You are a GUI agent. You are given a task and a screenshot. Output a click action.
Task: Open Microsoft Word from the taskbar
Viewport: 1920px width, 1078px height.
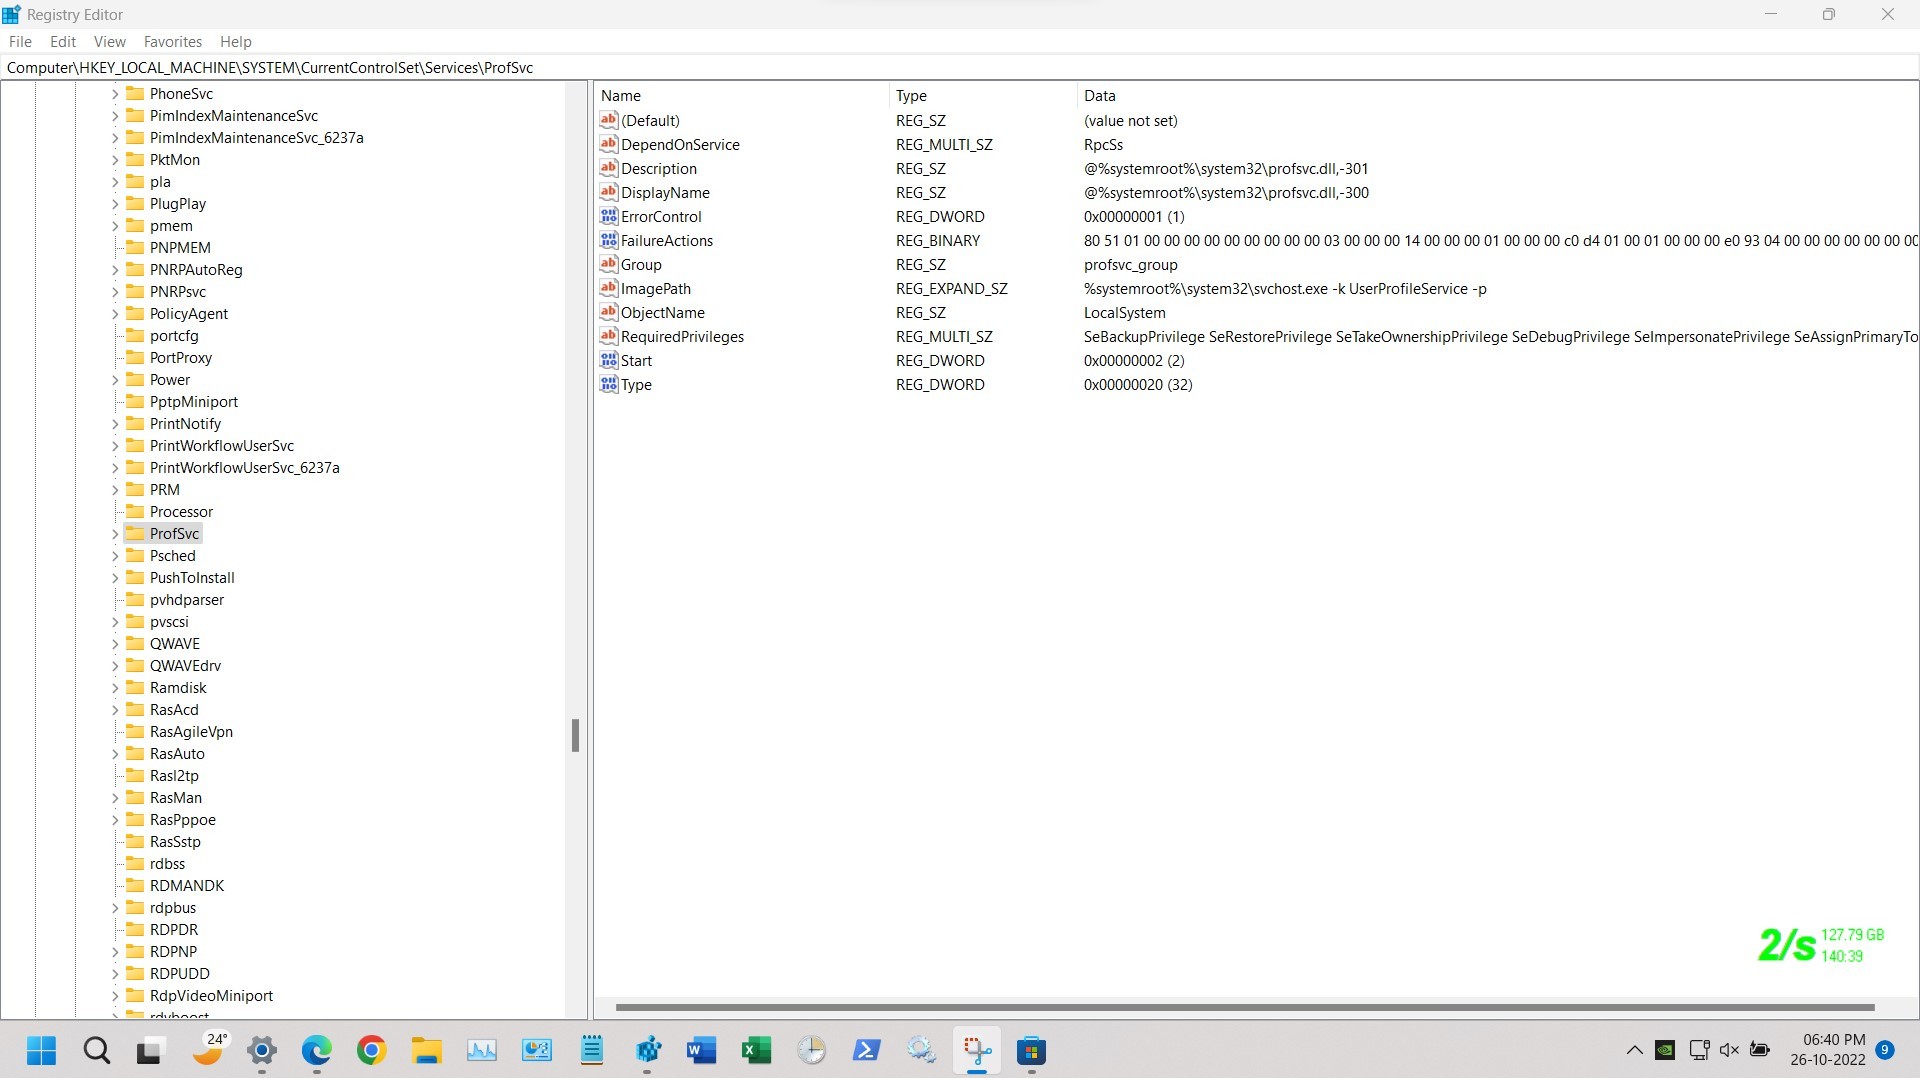702,1050
